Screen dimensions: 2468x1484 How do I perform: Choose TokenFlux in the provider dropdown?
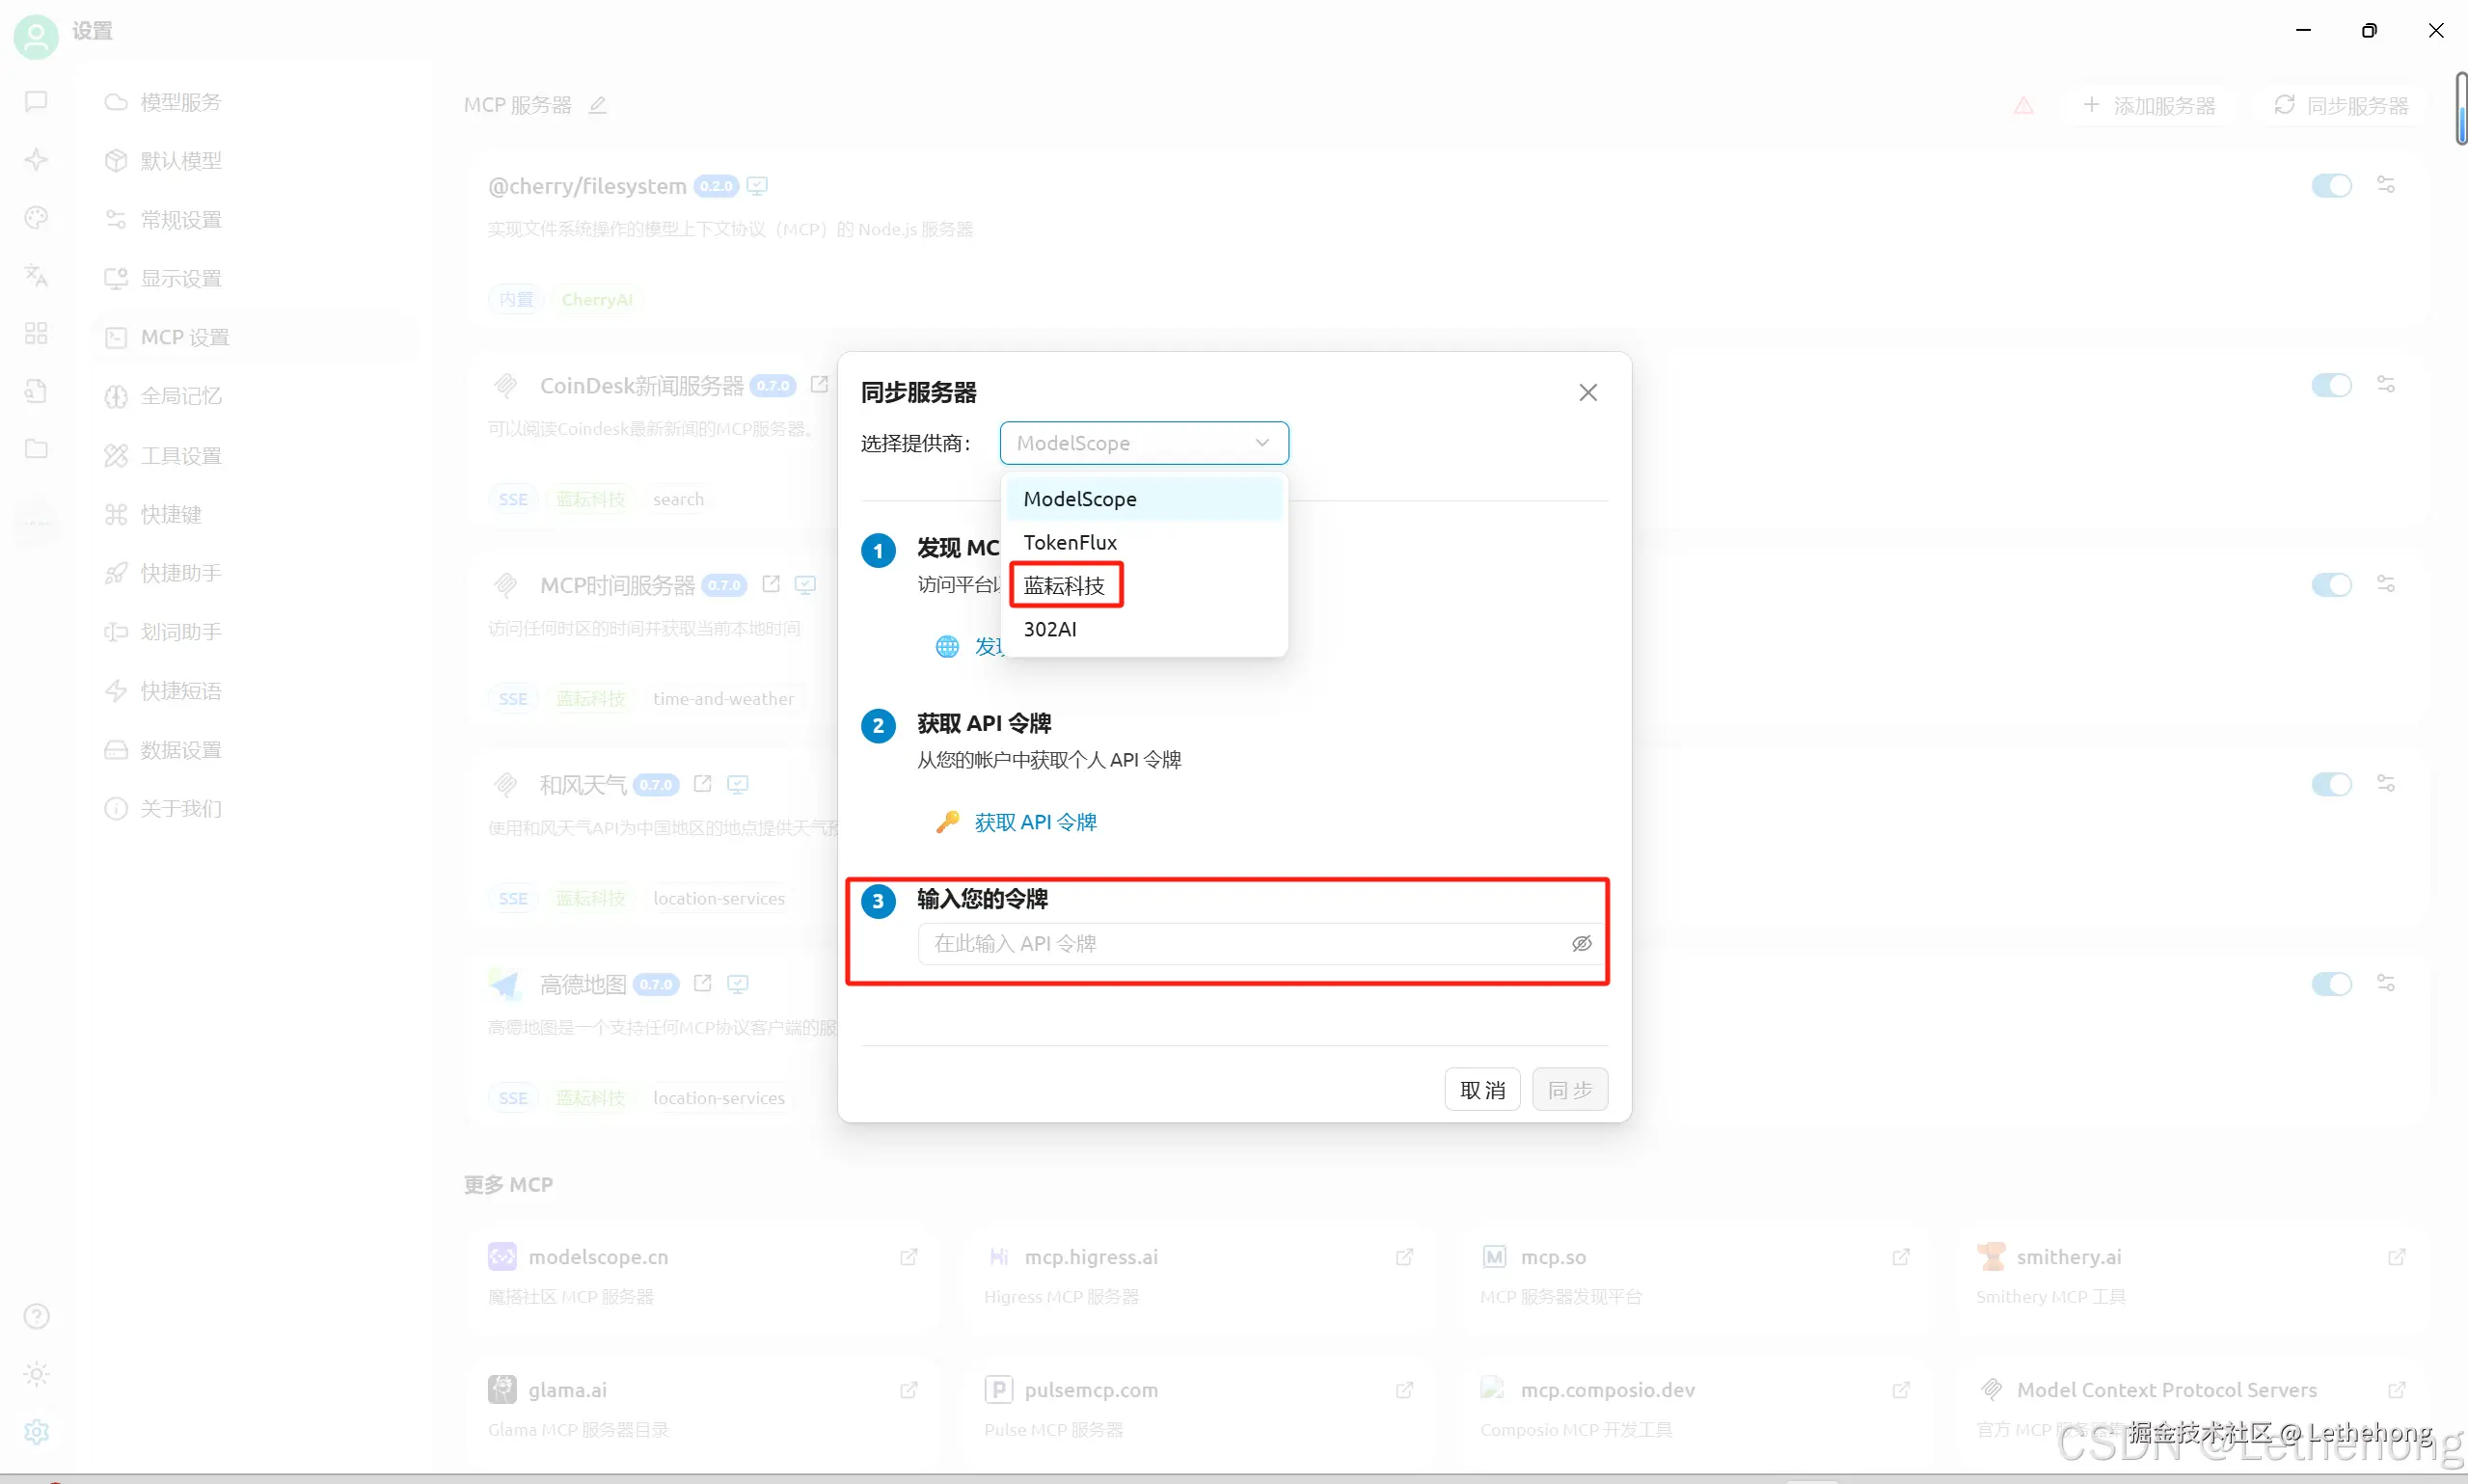(x=1070, y=542)
